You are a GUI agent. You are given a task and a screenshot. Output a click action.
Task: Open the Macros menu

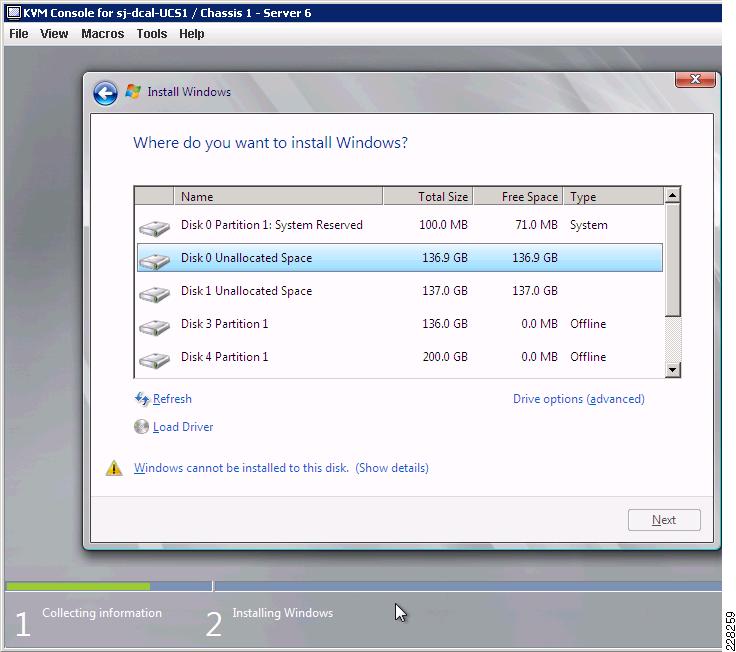click(x=103, y=34)
